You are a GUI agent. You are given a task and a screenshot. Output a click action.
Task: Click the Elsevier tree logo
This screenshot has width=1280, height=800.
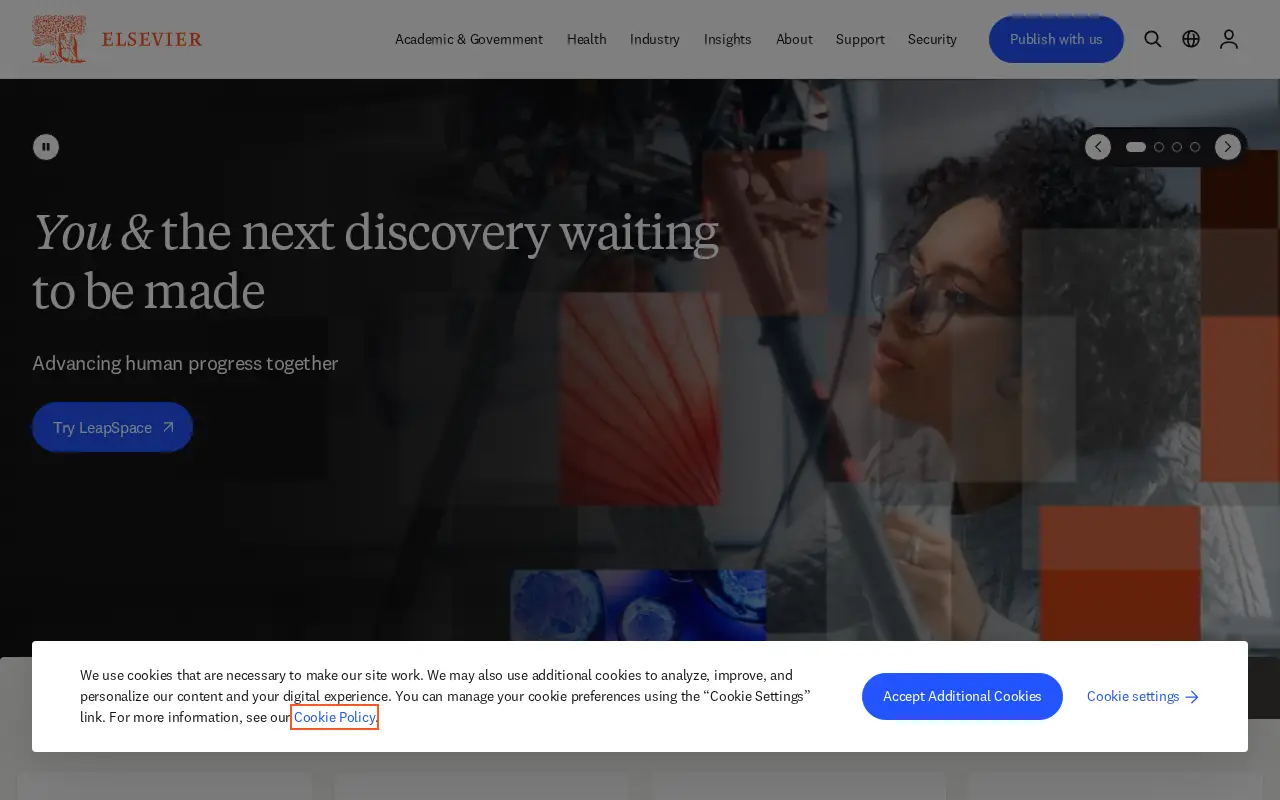pos(59,39)
